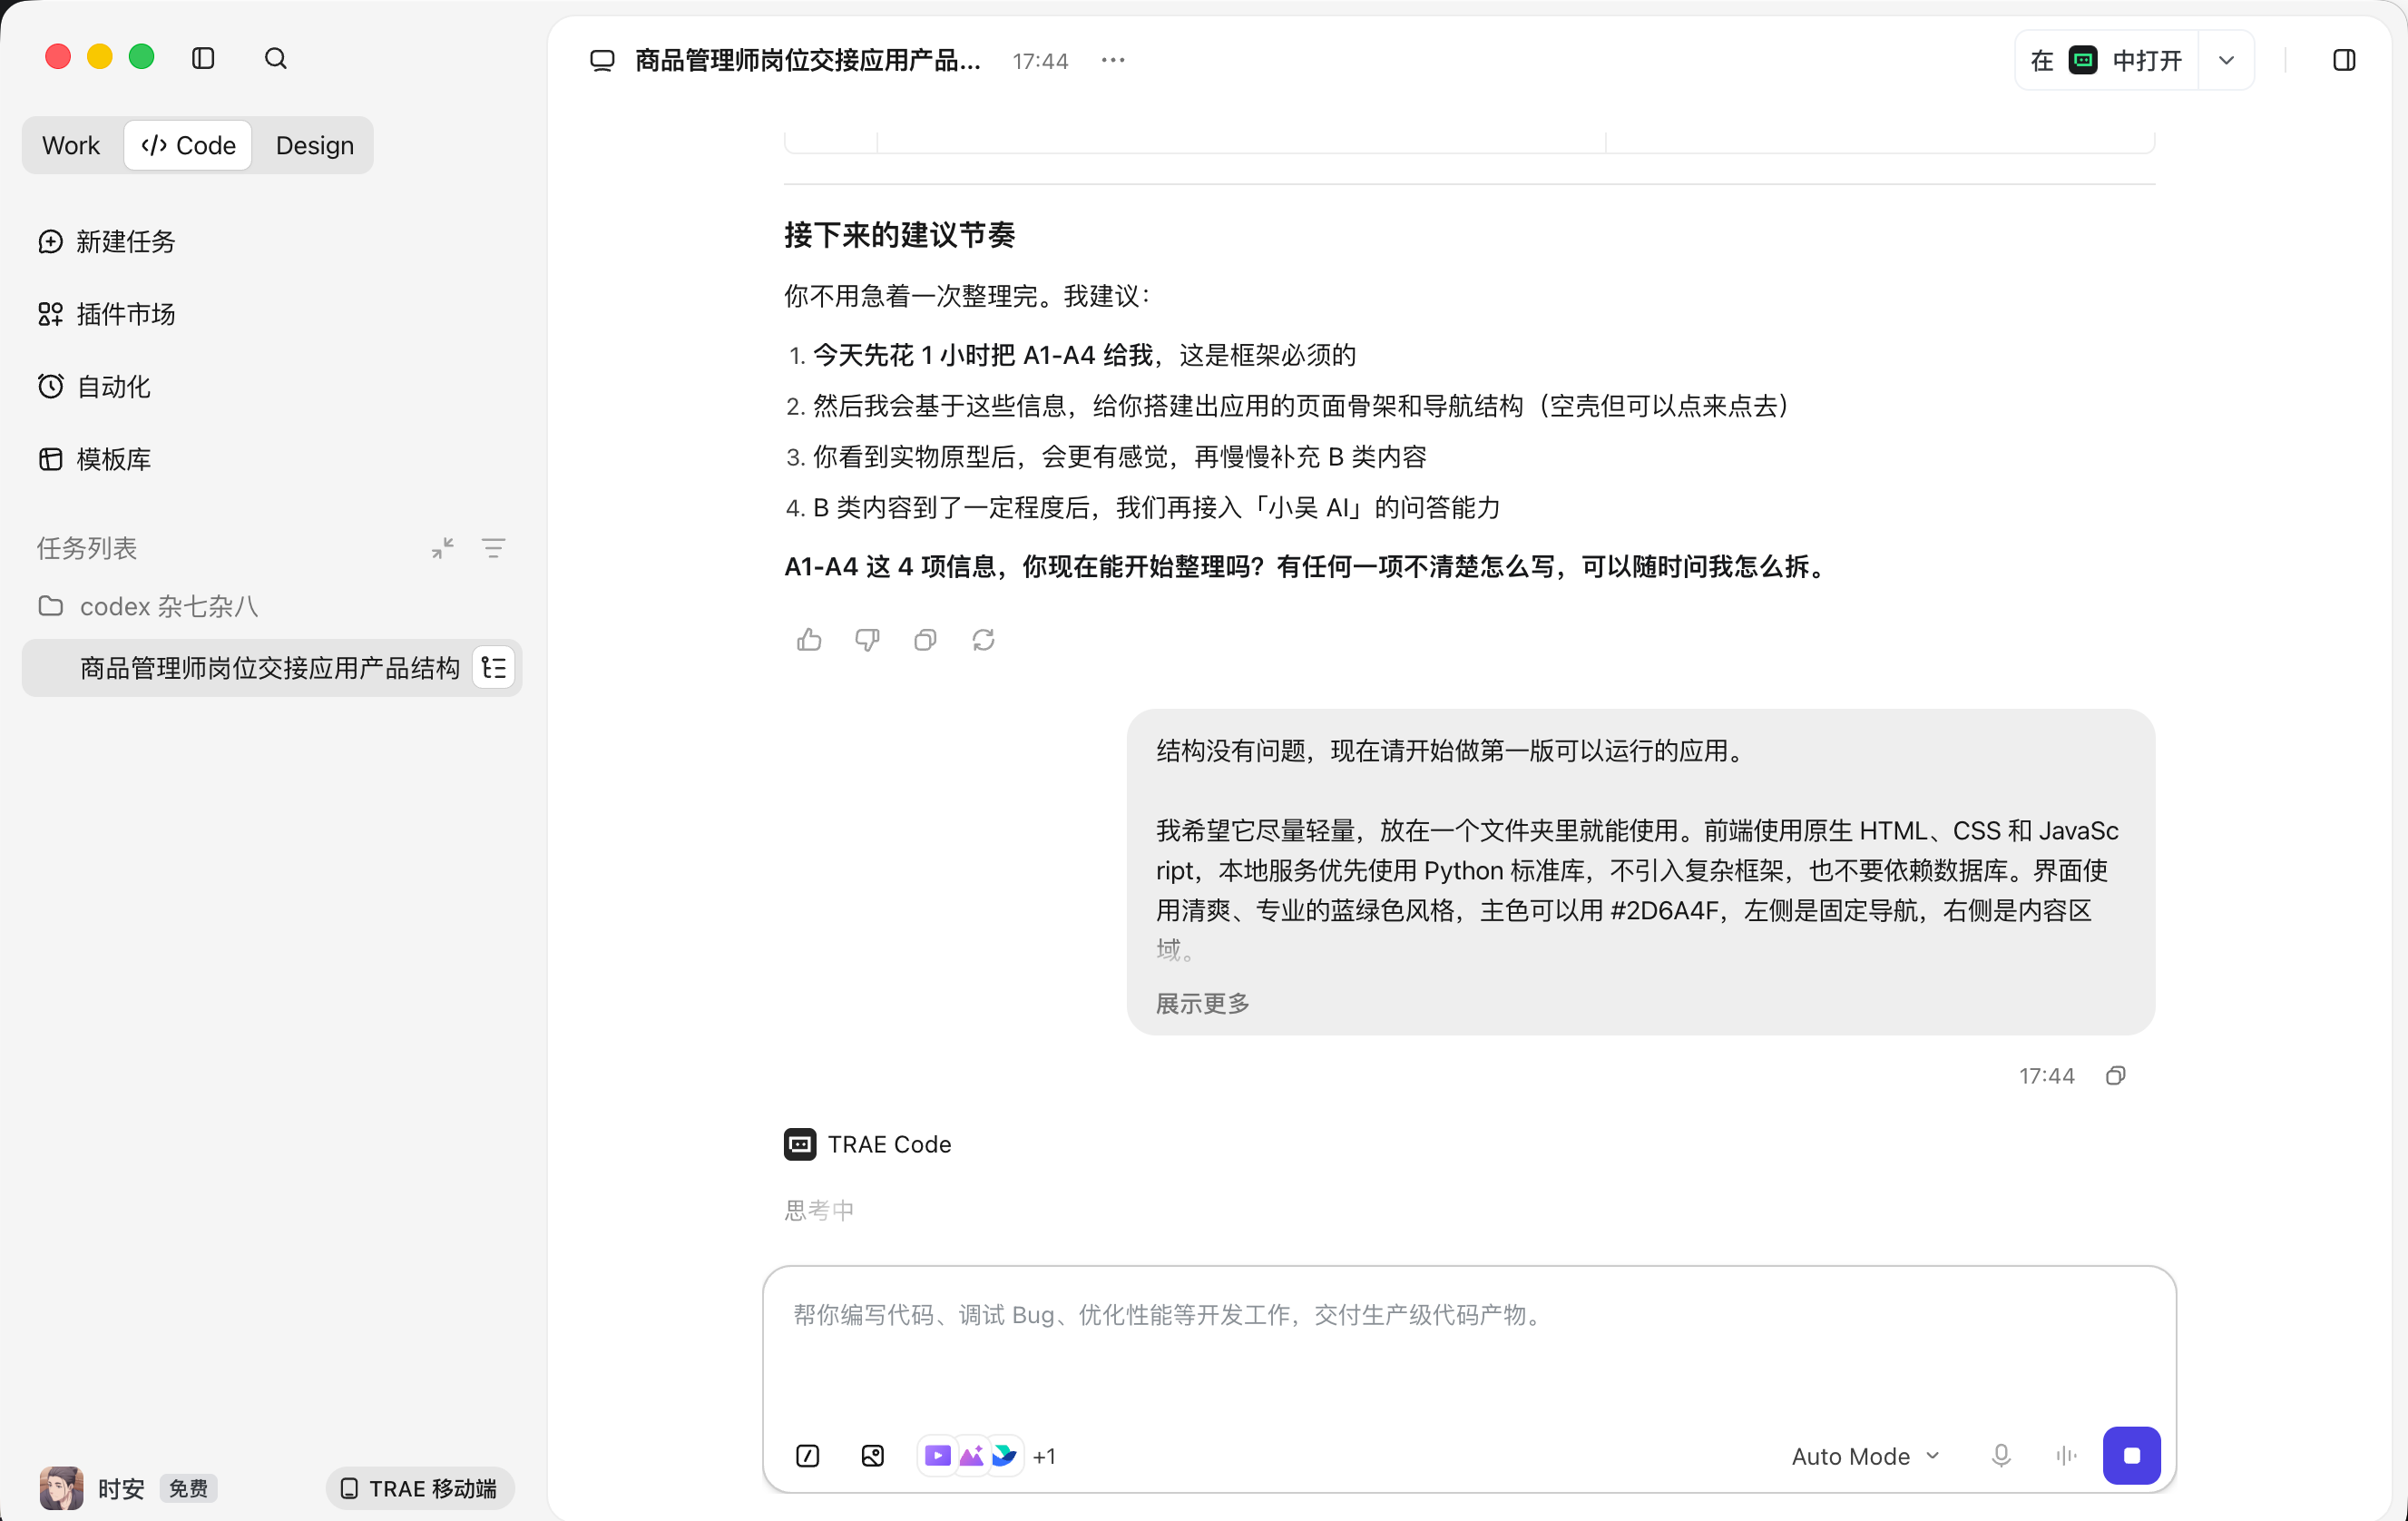
Task: Click the purple video plugin icon
Action: (x=937, y=1455)
